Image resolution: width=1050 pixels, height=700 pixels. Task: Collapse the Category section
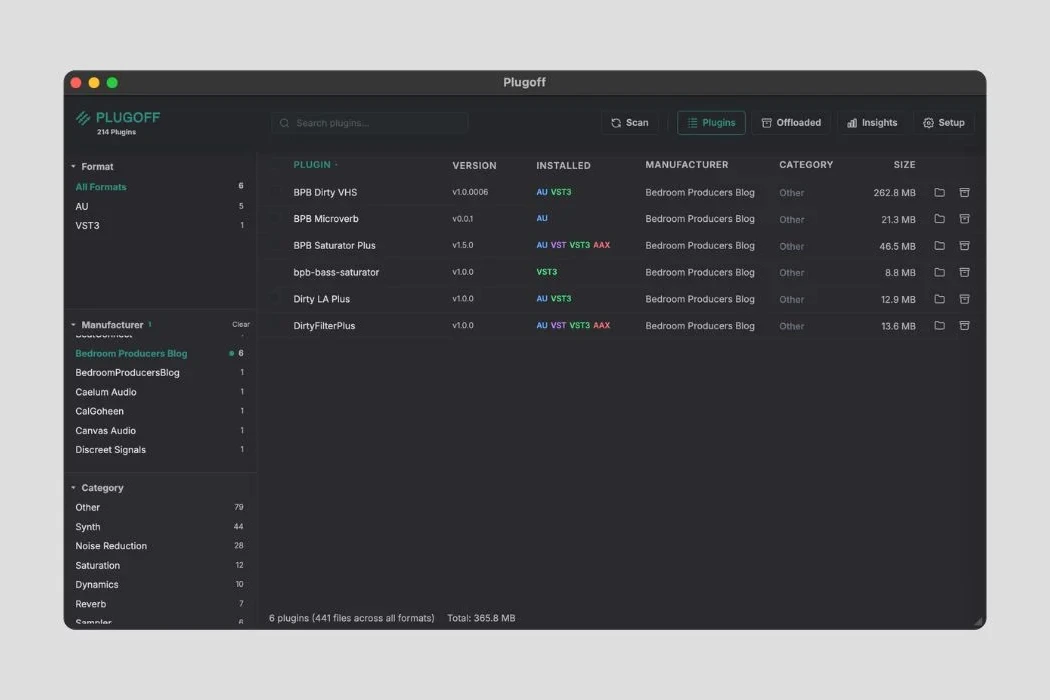[73, 488]
